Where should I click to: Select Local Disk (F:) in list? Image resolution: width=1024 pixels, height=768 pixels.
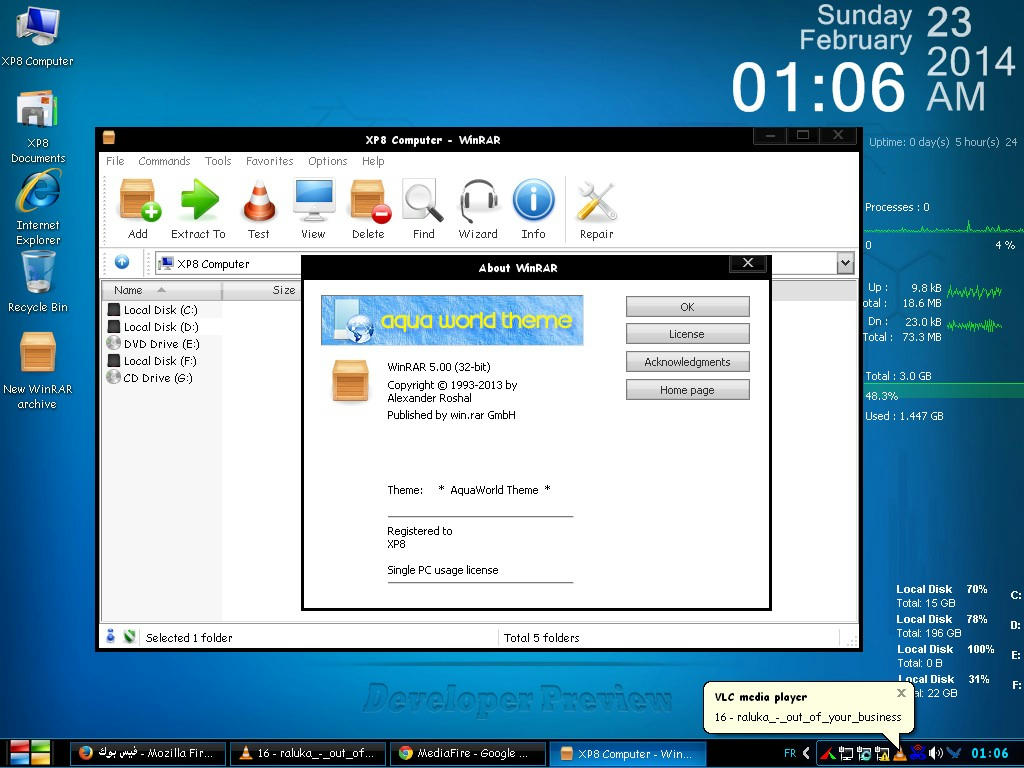click(152, 360)
